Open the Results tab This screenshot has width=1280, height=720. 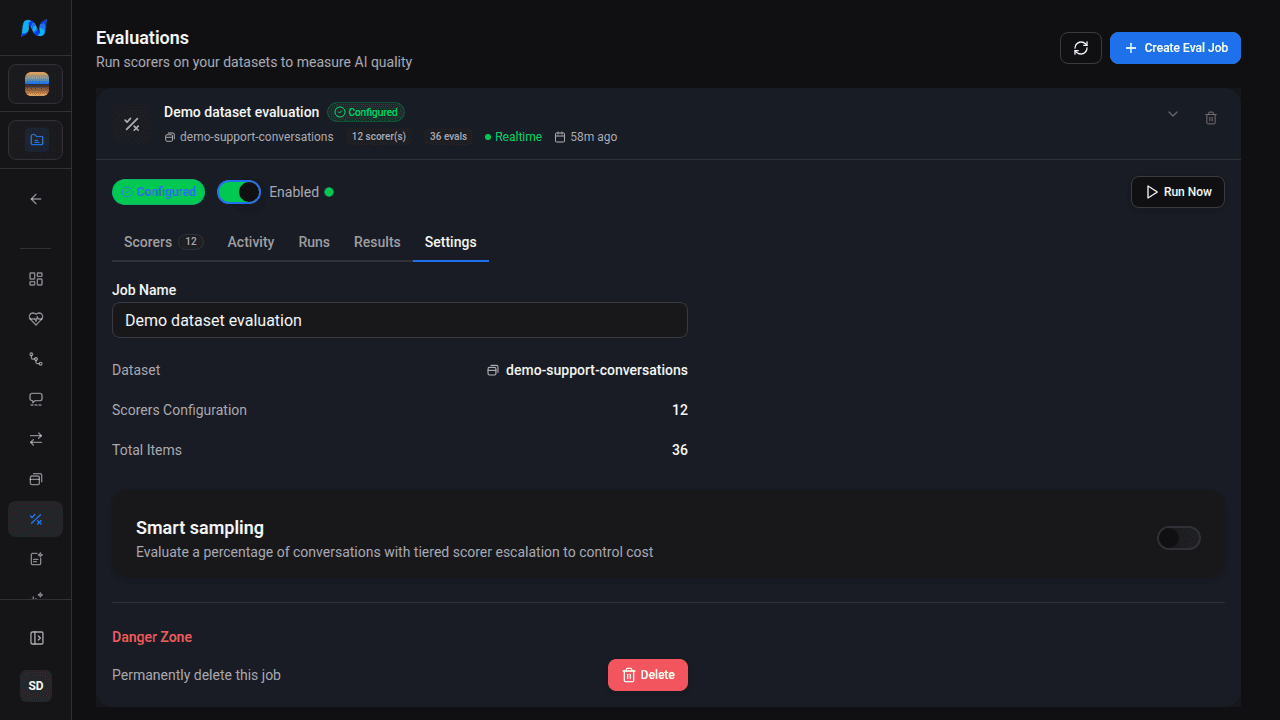pyautogui.click(x=377, y=242)
